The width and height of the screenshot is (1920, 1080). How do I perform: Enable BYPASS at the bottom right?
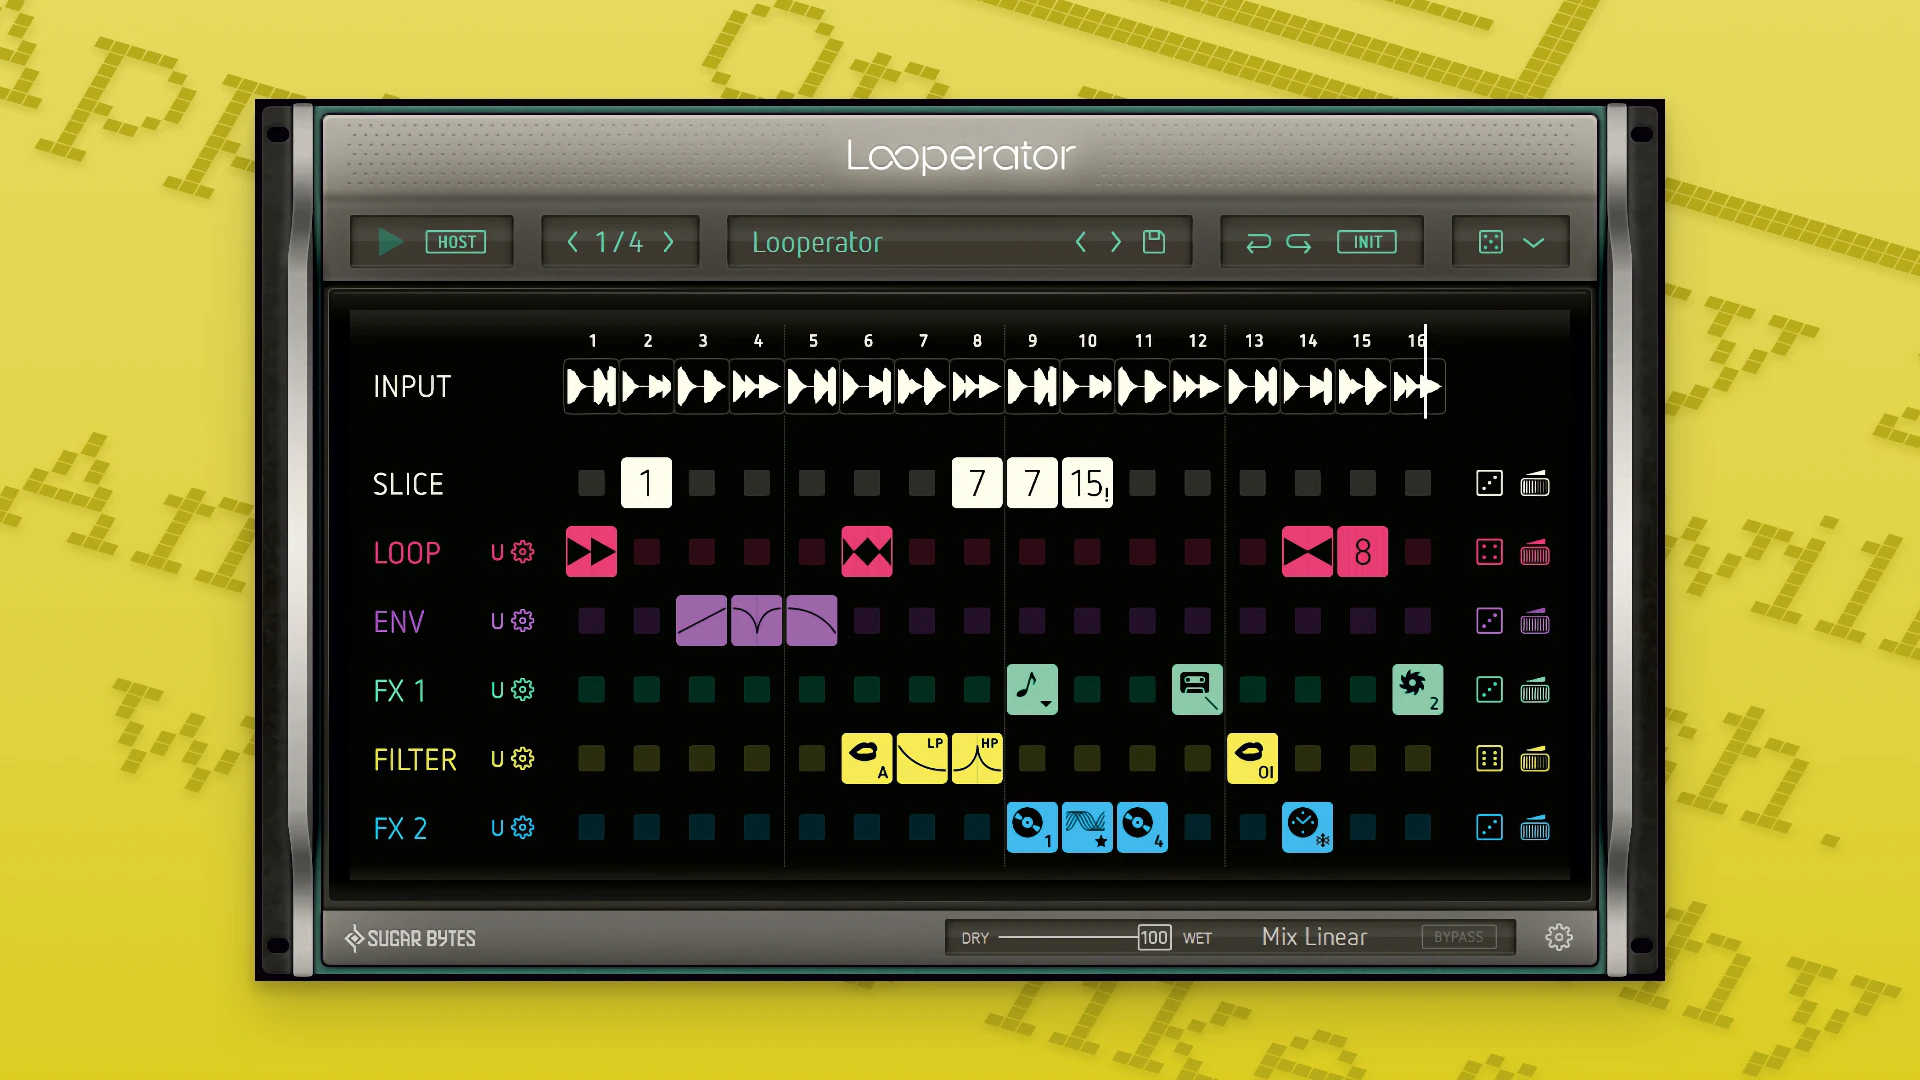click(x=1459, y=937)
